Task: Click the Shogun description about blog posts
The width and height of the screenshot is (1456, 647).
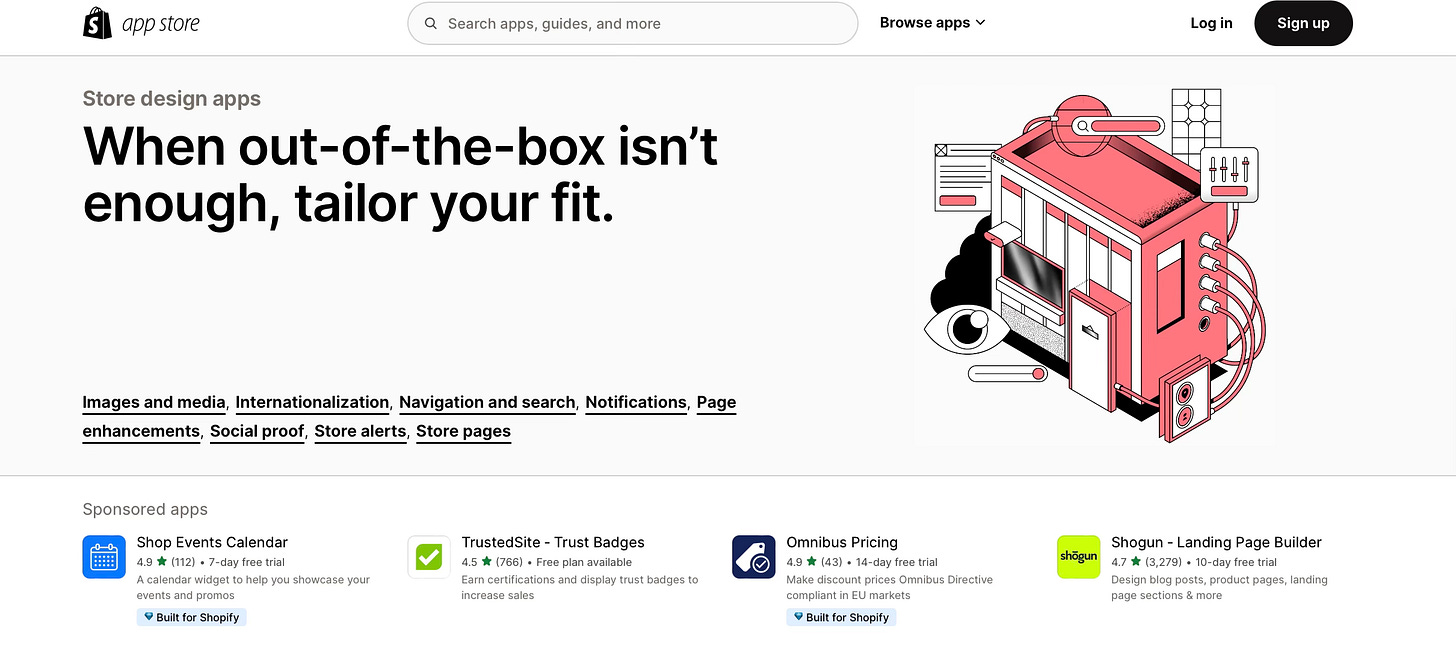Action: pyautogui.click(x=1219, y=587)
